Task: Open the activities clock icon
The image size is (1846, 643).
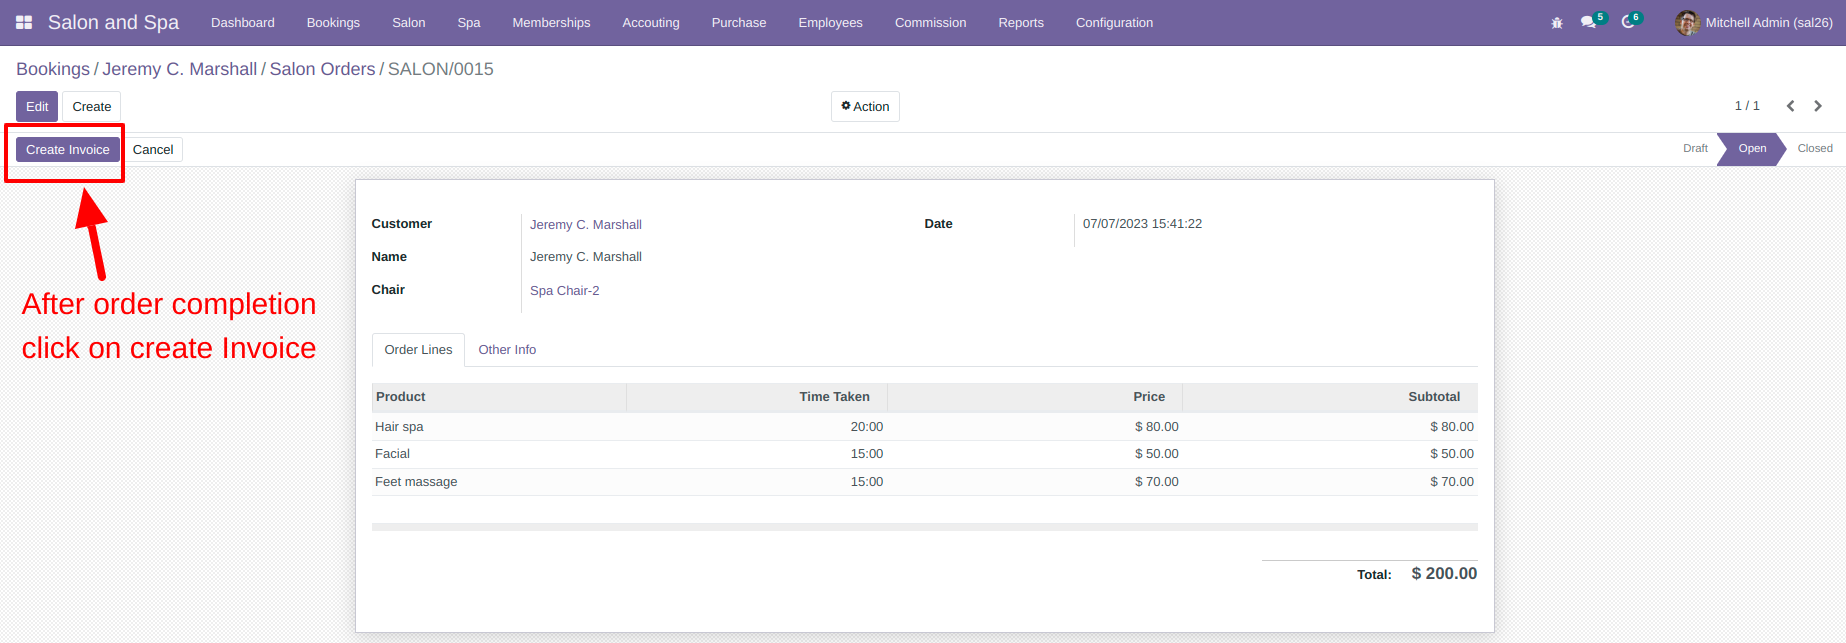Action: pos(1628,22)
